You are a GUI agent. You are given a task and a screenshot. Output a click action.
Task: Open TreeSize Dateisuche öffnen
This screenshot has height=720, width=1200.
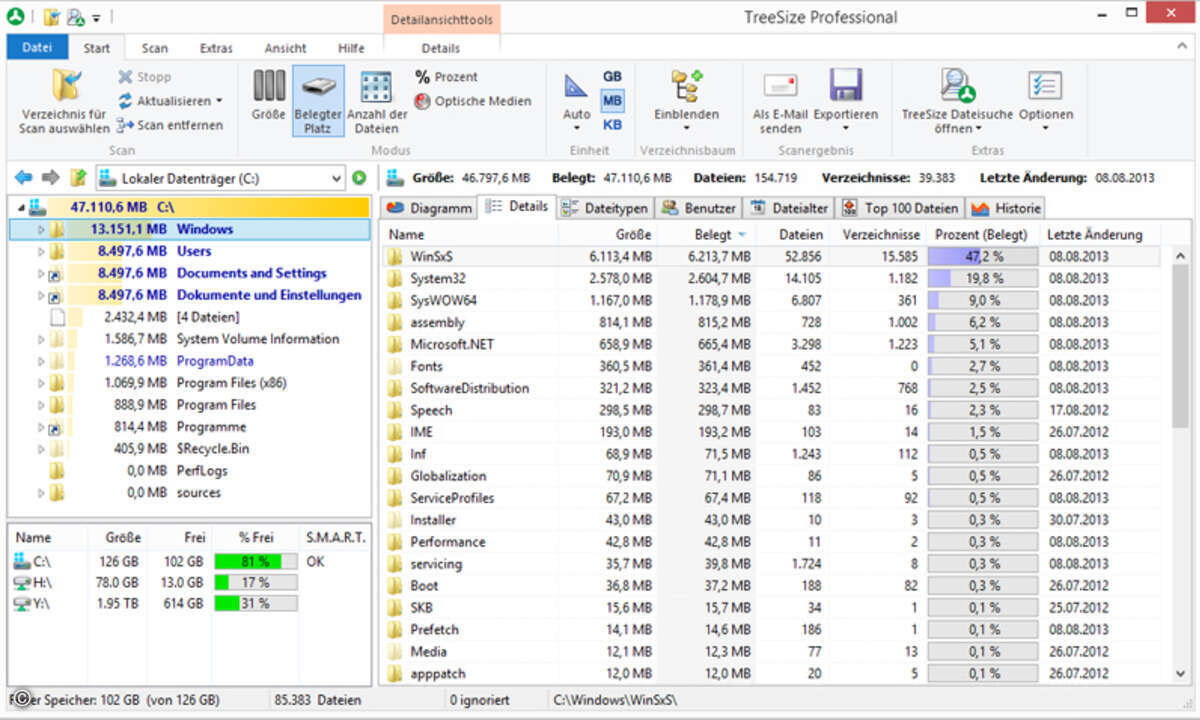(957, 101)
